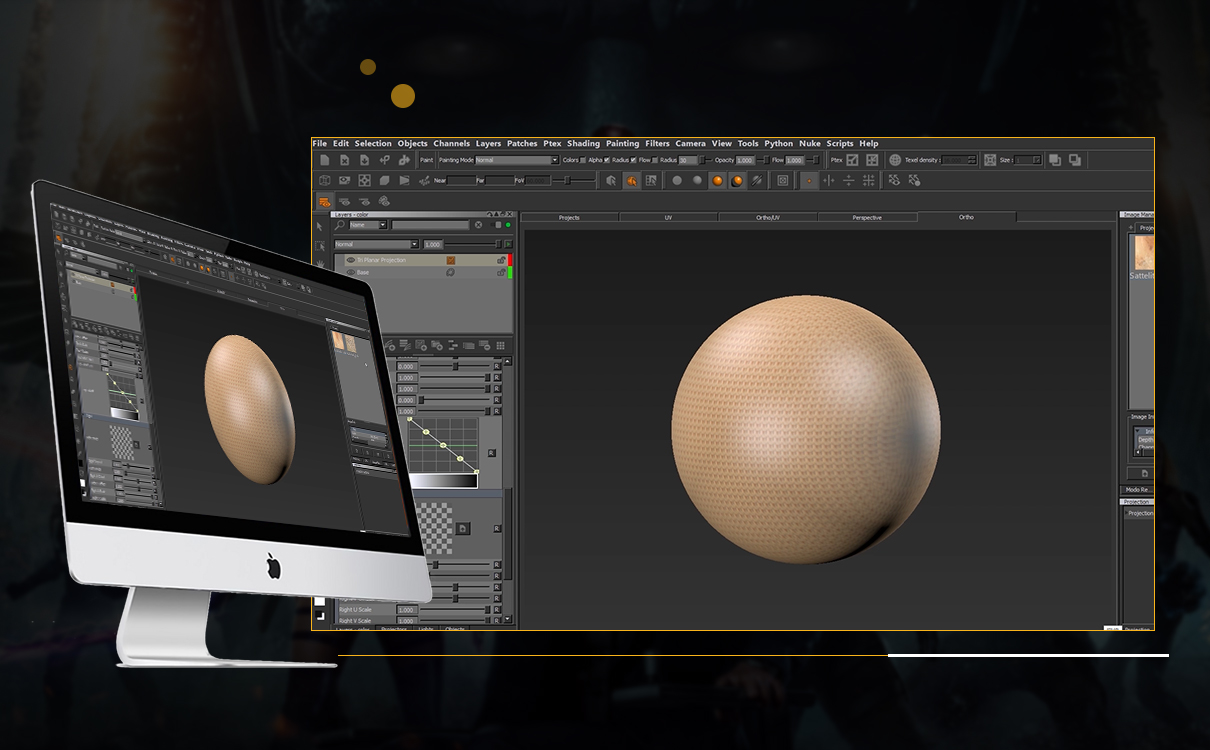Open the Shading menu

click(x=583, y=143)
